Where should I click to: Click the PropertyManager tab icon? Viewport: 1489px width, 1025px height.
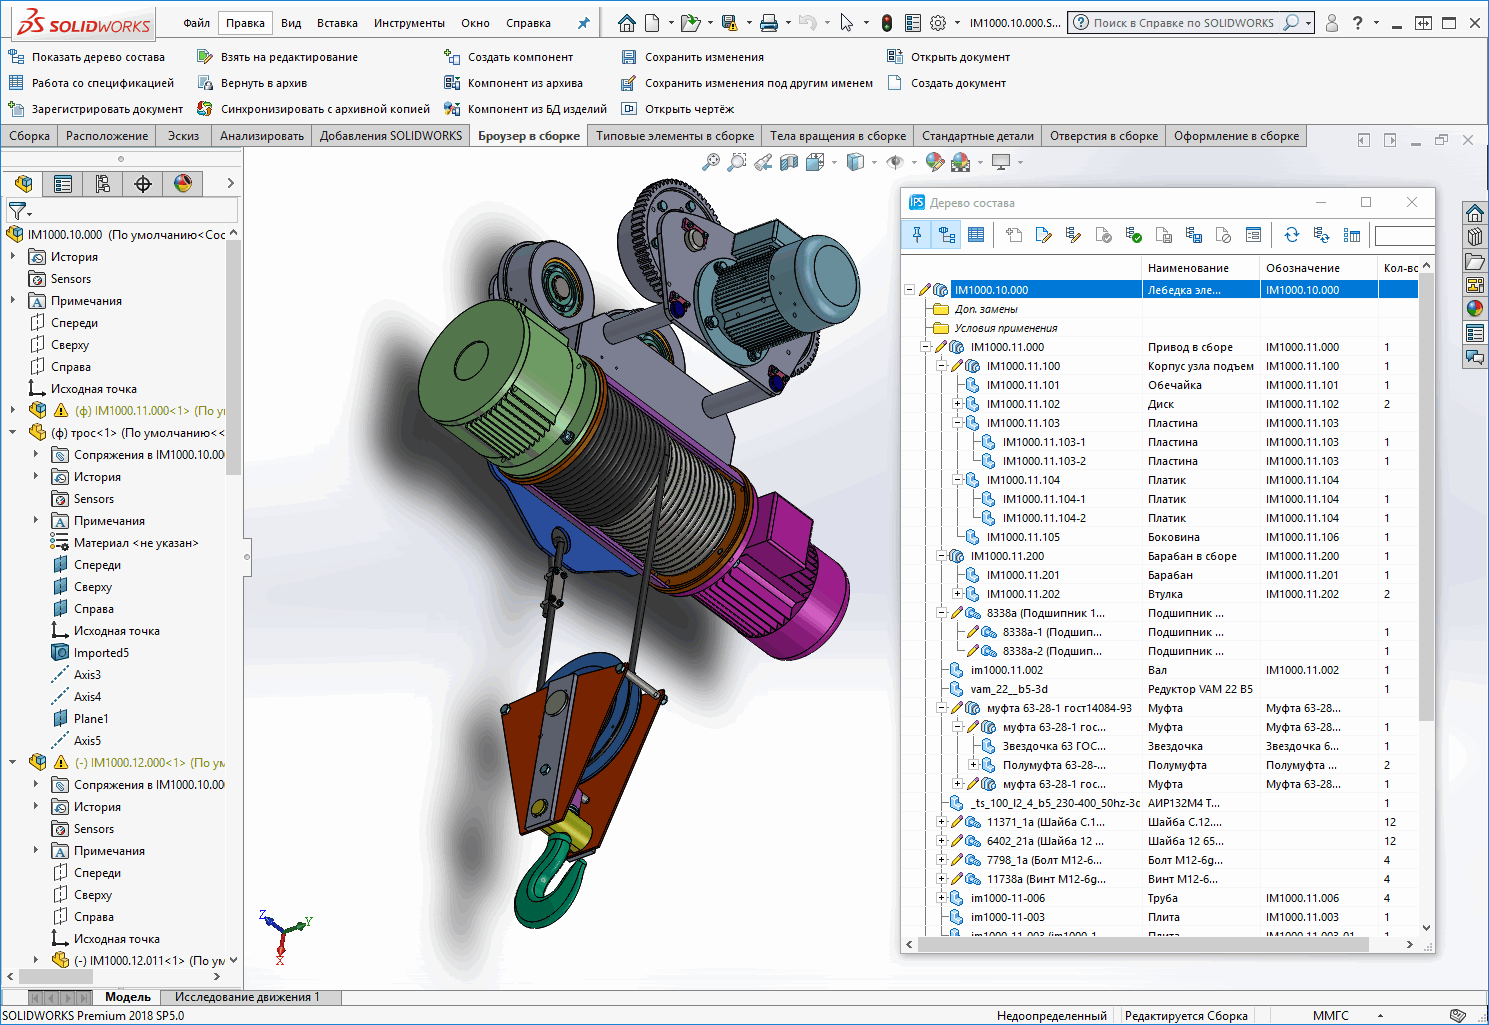pos(63,184)
